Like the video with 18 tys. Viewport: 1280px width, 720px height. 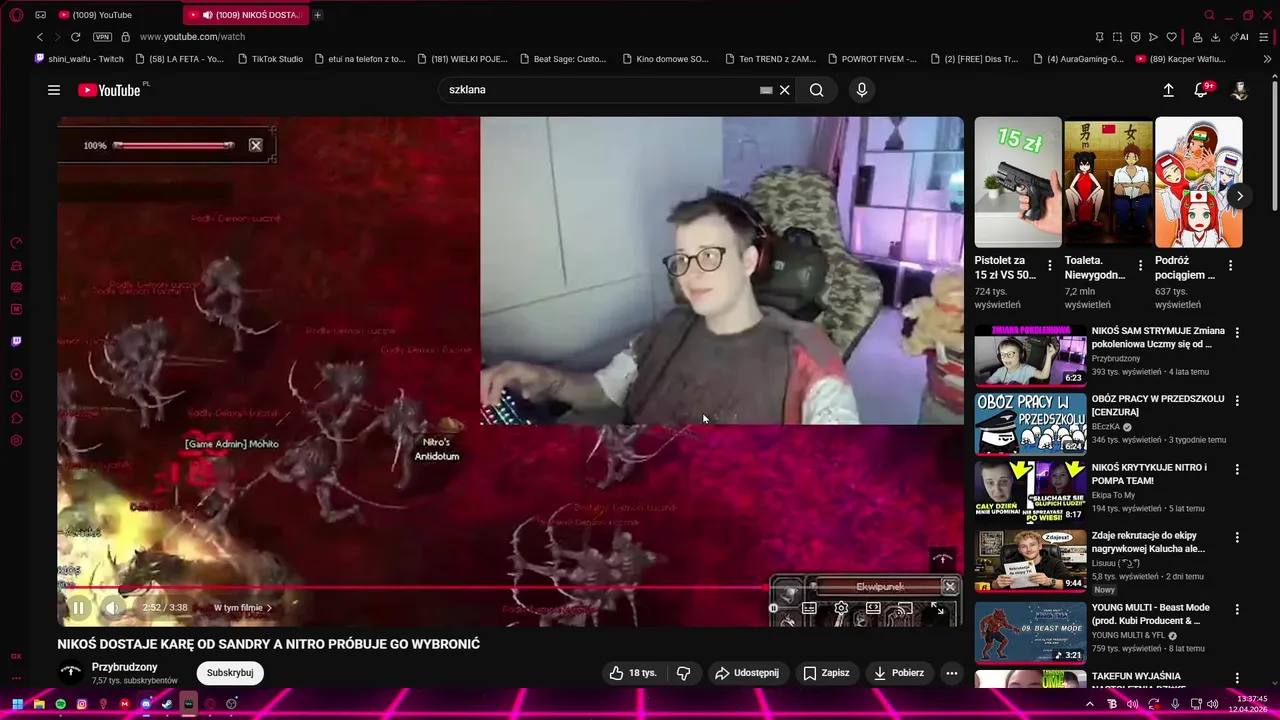633,673
